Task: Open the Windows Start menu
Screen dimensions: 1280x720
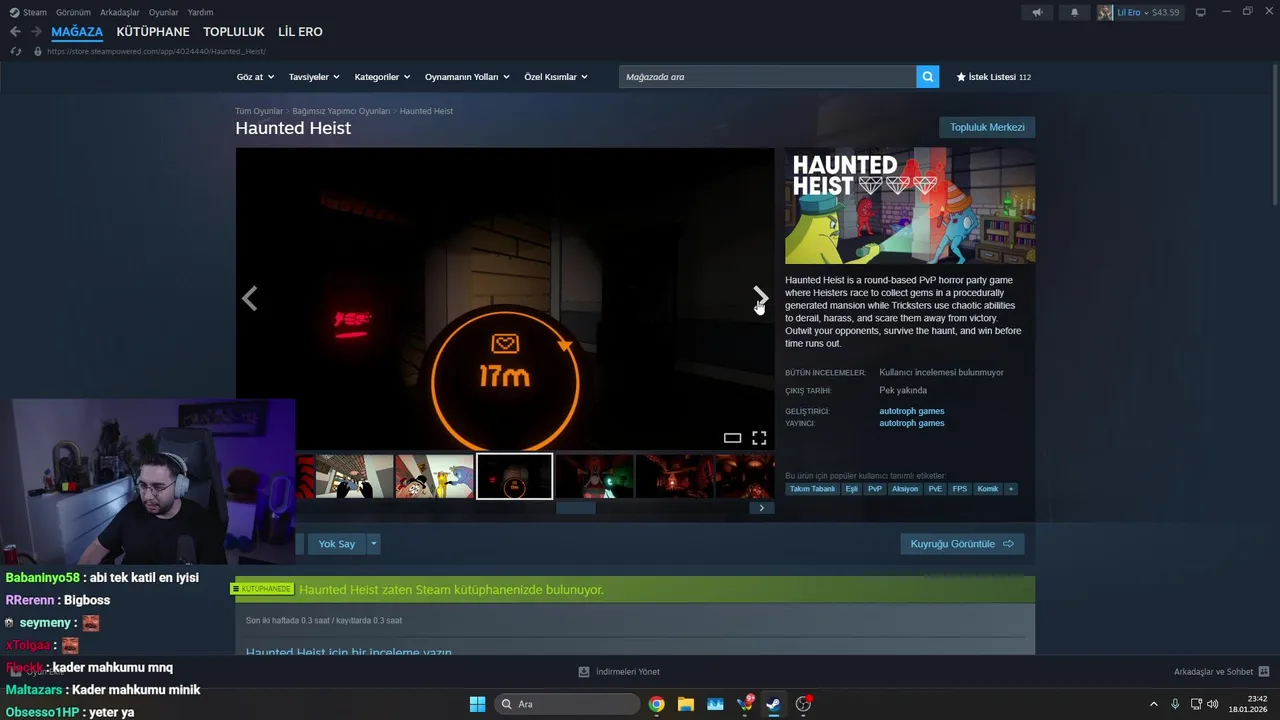Action: click(477, 704)
